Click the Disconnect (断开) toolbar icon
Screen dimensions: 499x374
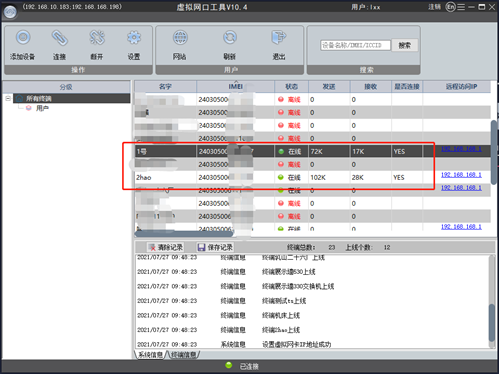(x=97, y=38)
